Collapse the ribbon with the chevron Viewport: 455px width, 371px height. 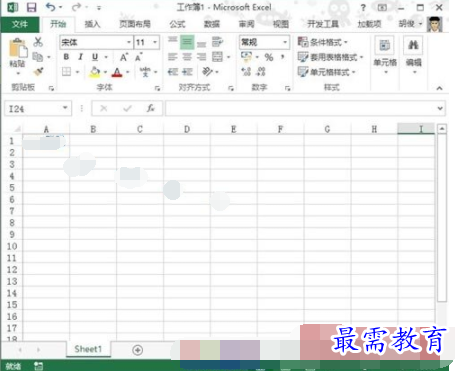[x=439, y=88]
